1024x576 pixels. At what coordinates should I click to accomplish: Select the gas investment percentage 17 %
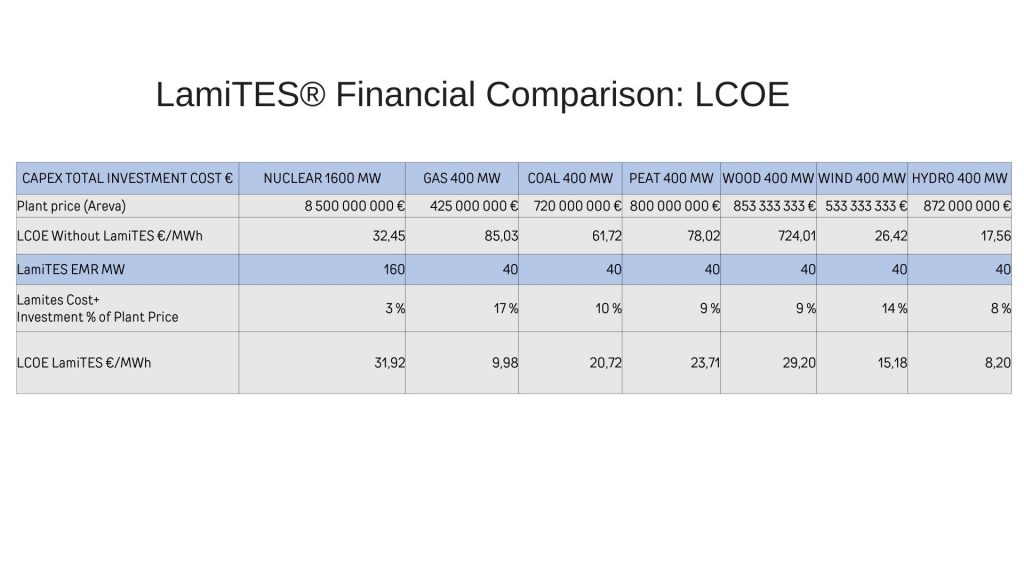click(505, 308)
